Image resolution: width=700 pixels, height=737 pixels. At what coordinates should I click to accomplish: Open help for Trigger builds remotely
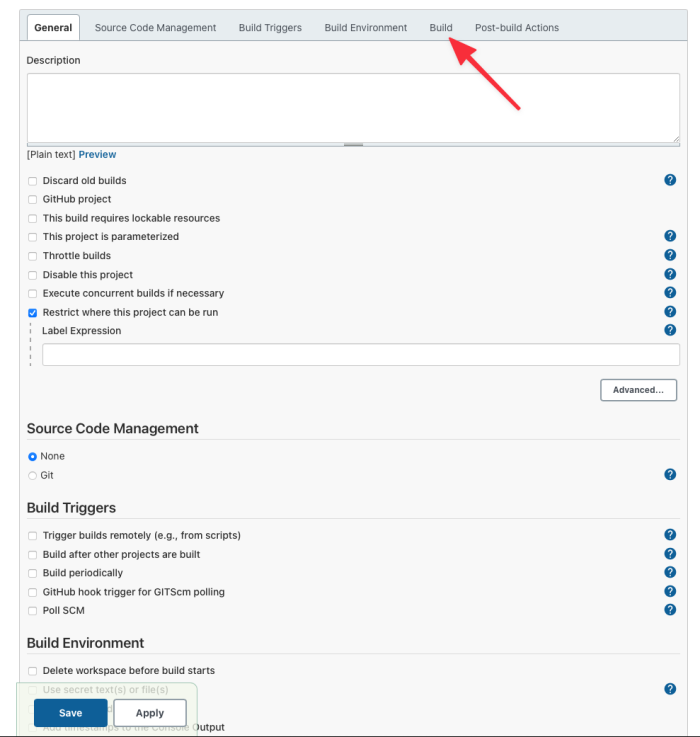point(670,535)
